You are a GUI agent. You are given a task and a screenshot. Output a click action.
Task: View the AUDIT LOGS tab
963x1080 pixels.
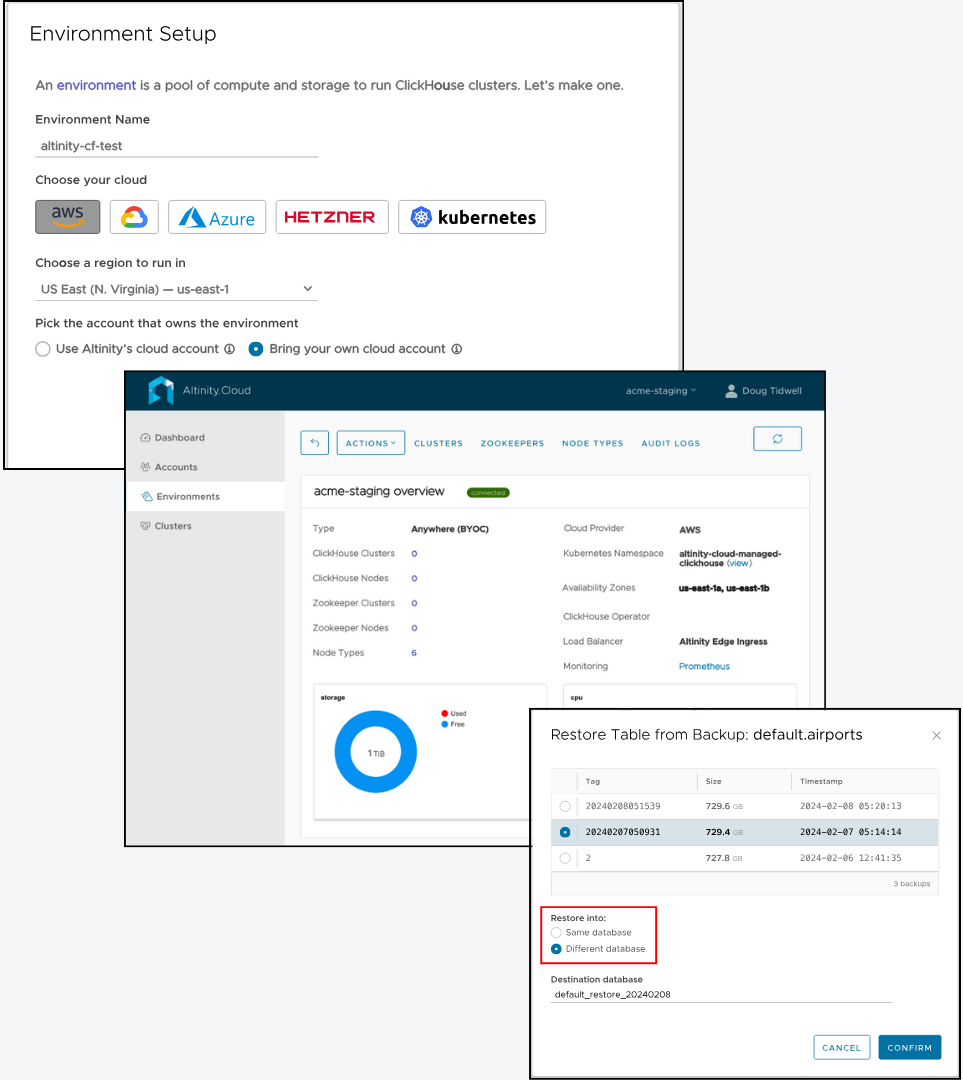coord(670,444)
